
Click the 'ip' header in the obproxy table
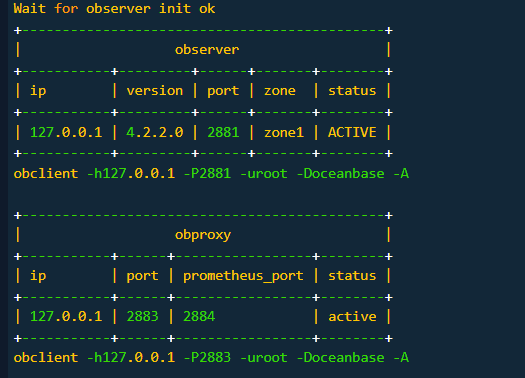point(38,276)
